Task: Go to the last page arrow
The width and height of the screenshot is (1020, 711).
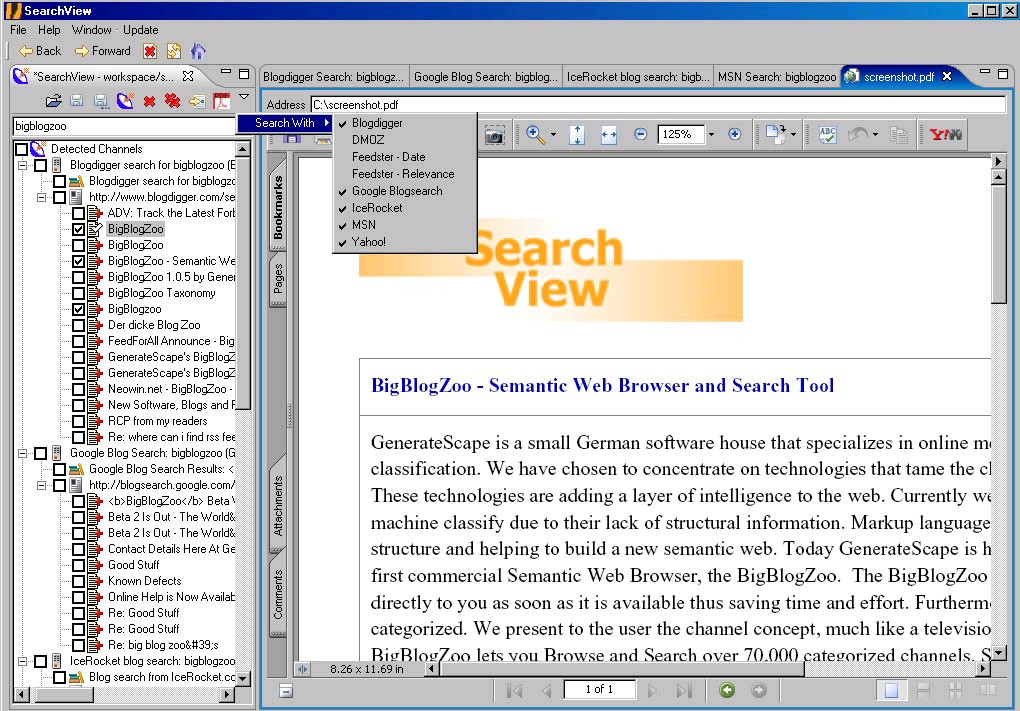Action: 684,690
